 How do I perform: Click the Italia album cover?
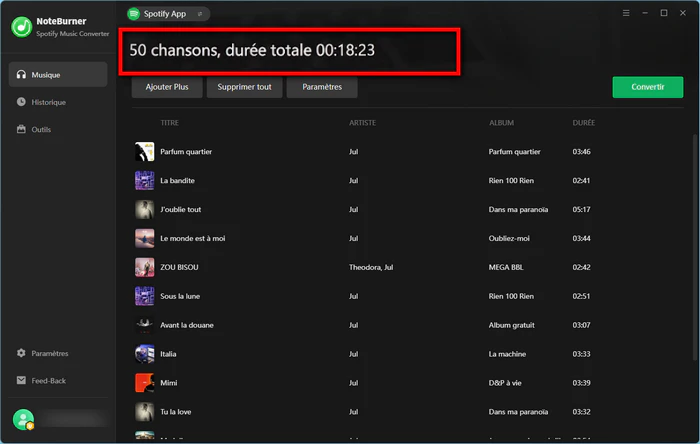pyautogui.click(x=145, y=354)
